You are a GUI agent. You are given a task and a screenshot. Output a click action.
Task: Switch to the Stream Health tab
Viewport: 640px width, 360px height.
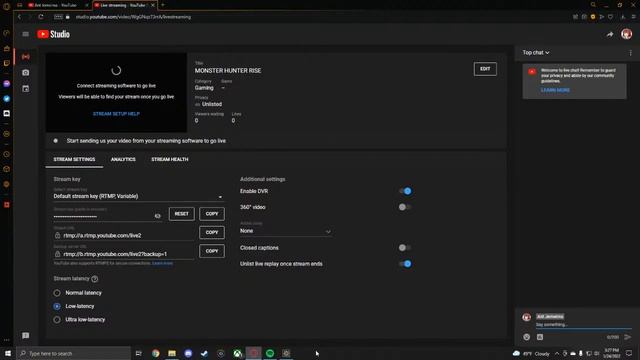point(170,160)
